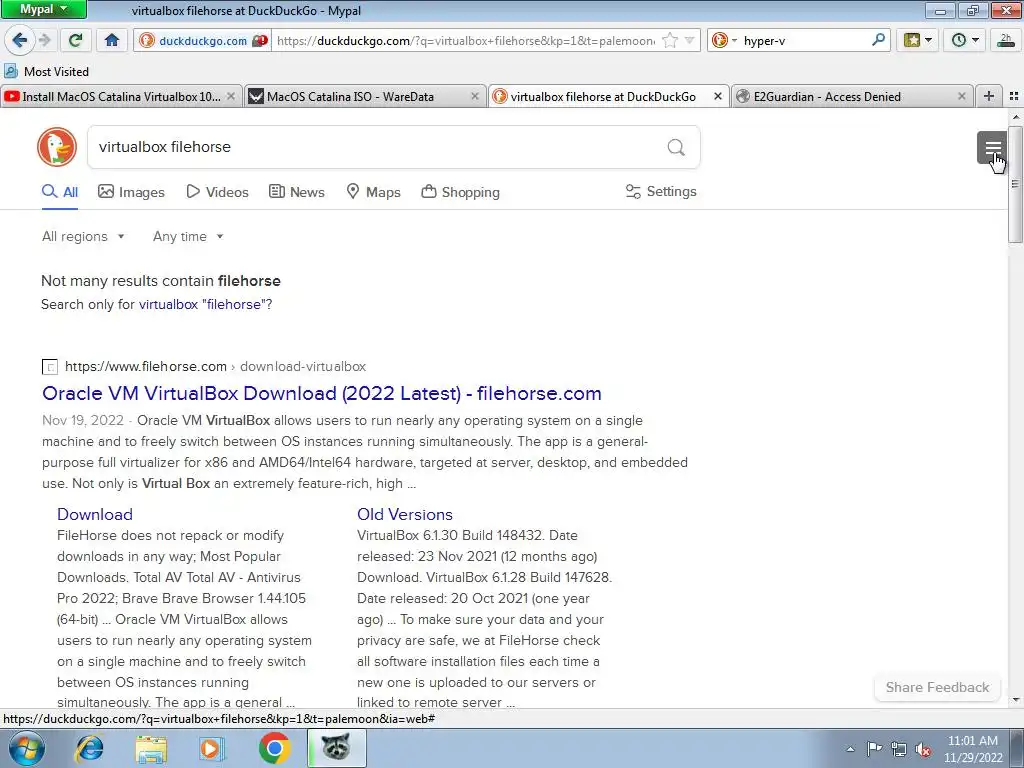Click the Share Feedback button
This screenshot has height=768, width=1024.
pyautogui.click(x=937, y=687)
